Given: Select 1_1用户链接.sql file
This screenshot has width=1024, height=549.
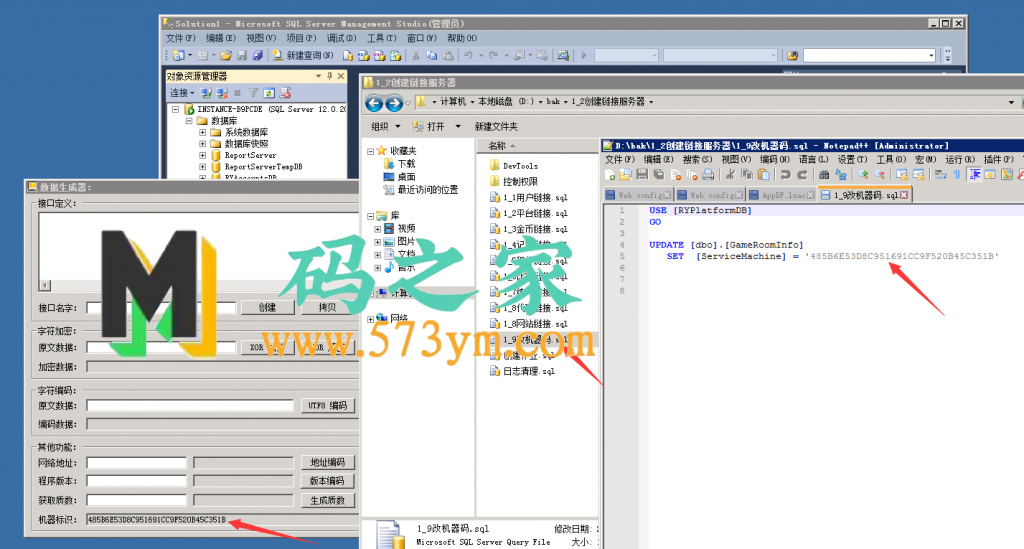Looking at the screenshot, I should point(528,197).
